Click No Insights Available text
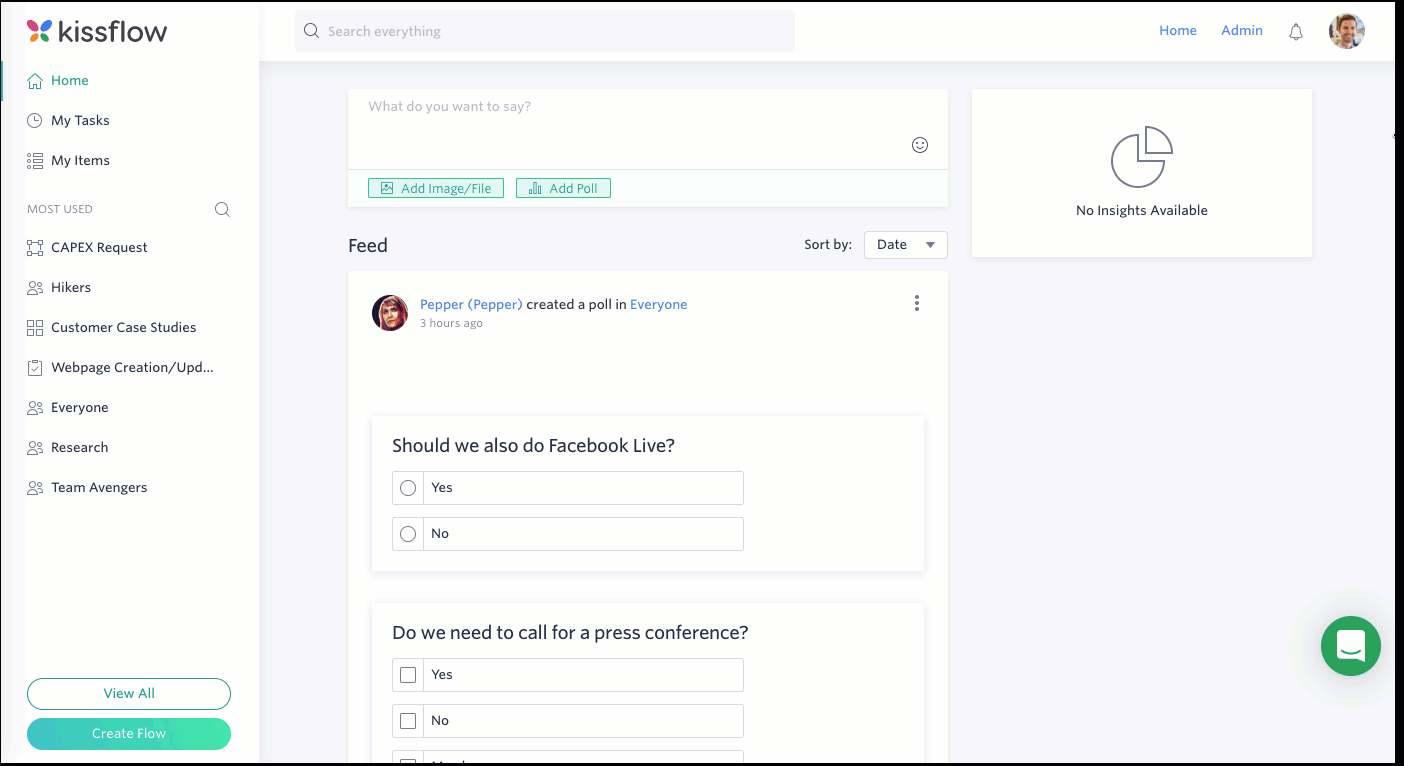The width and height of the screenshot is (1404, 766). 1142,211
